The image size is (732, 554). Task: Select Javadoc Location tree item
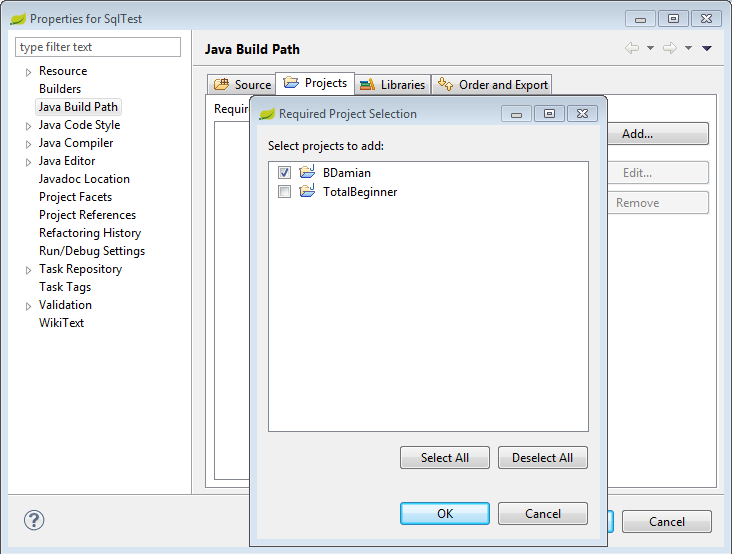point(84,179)
